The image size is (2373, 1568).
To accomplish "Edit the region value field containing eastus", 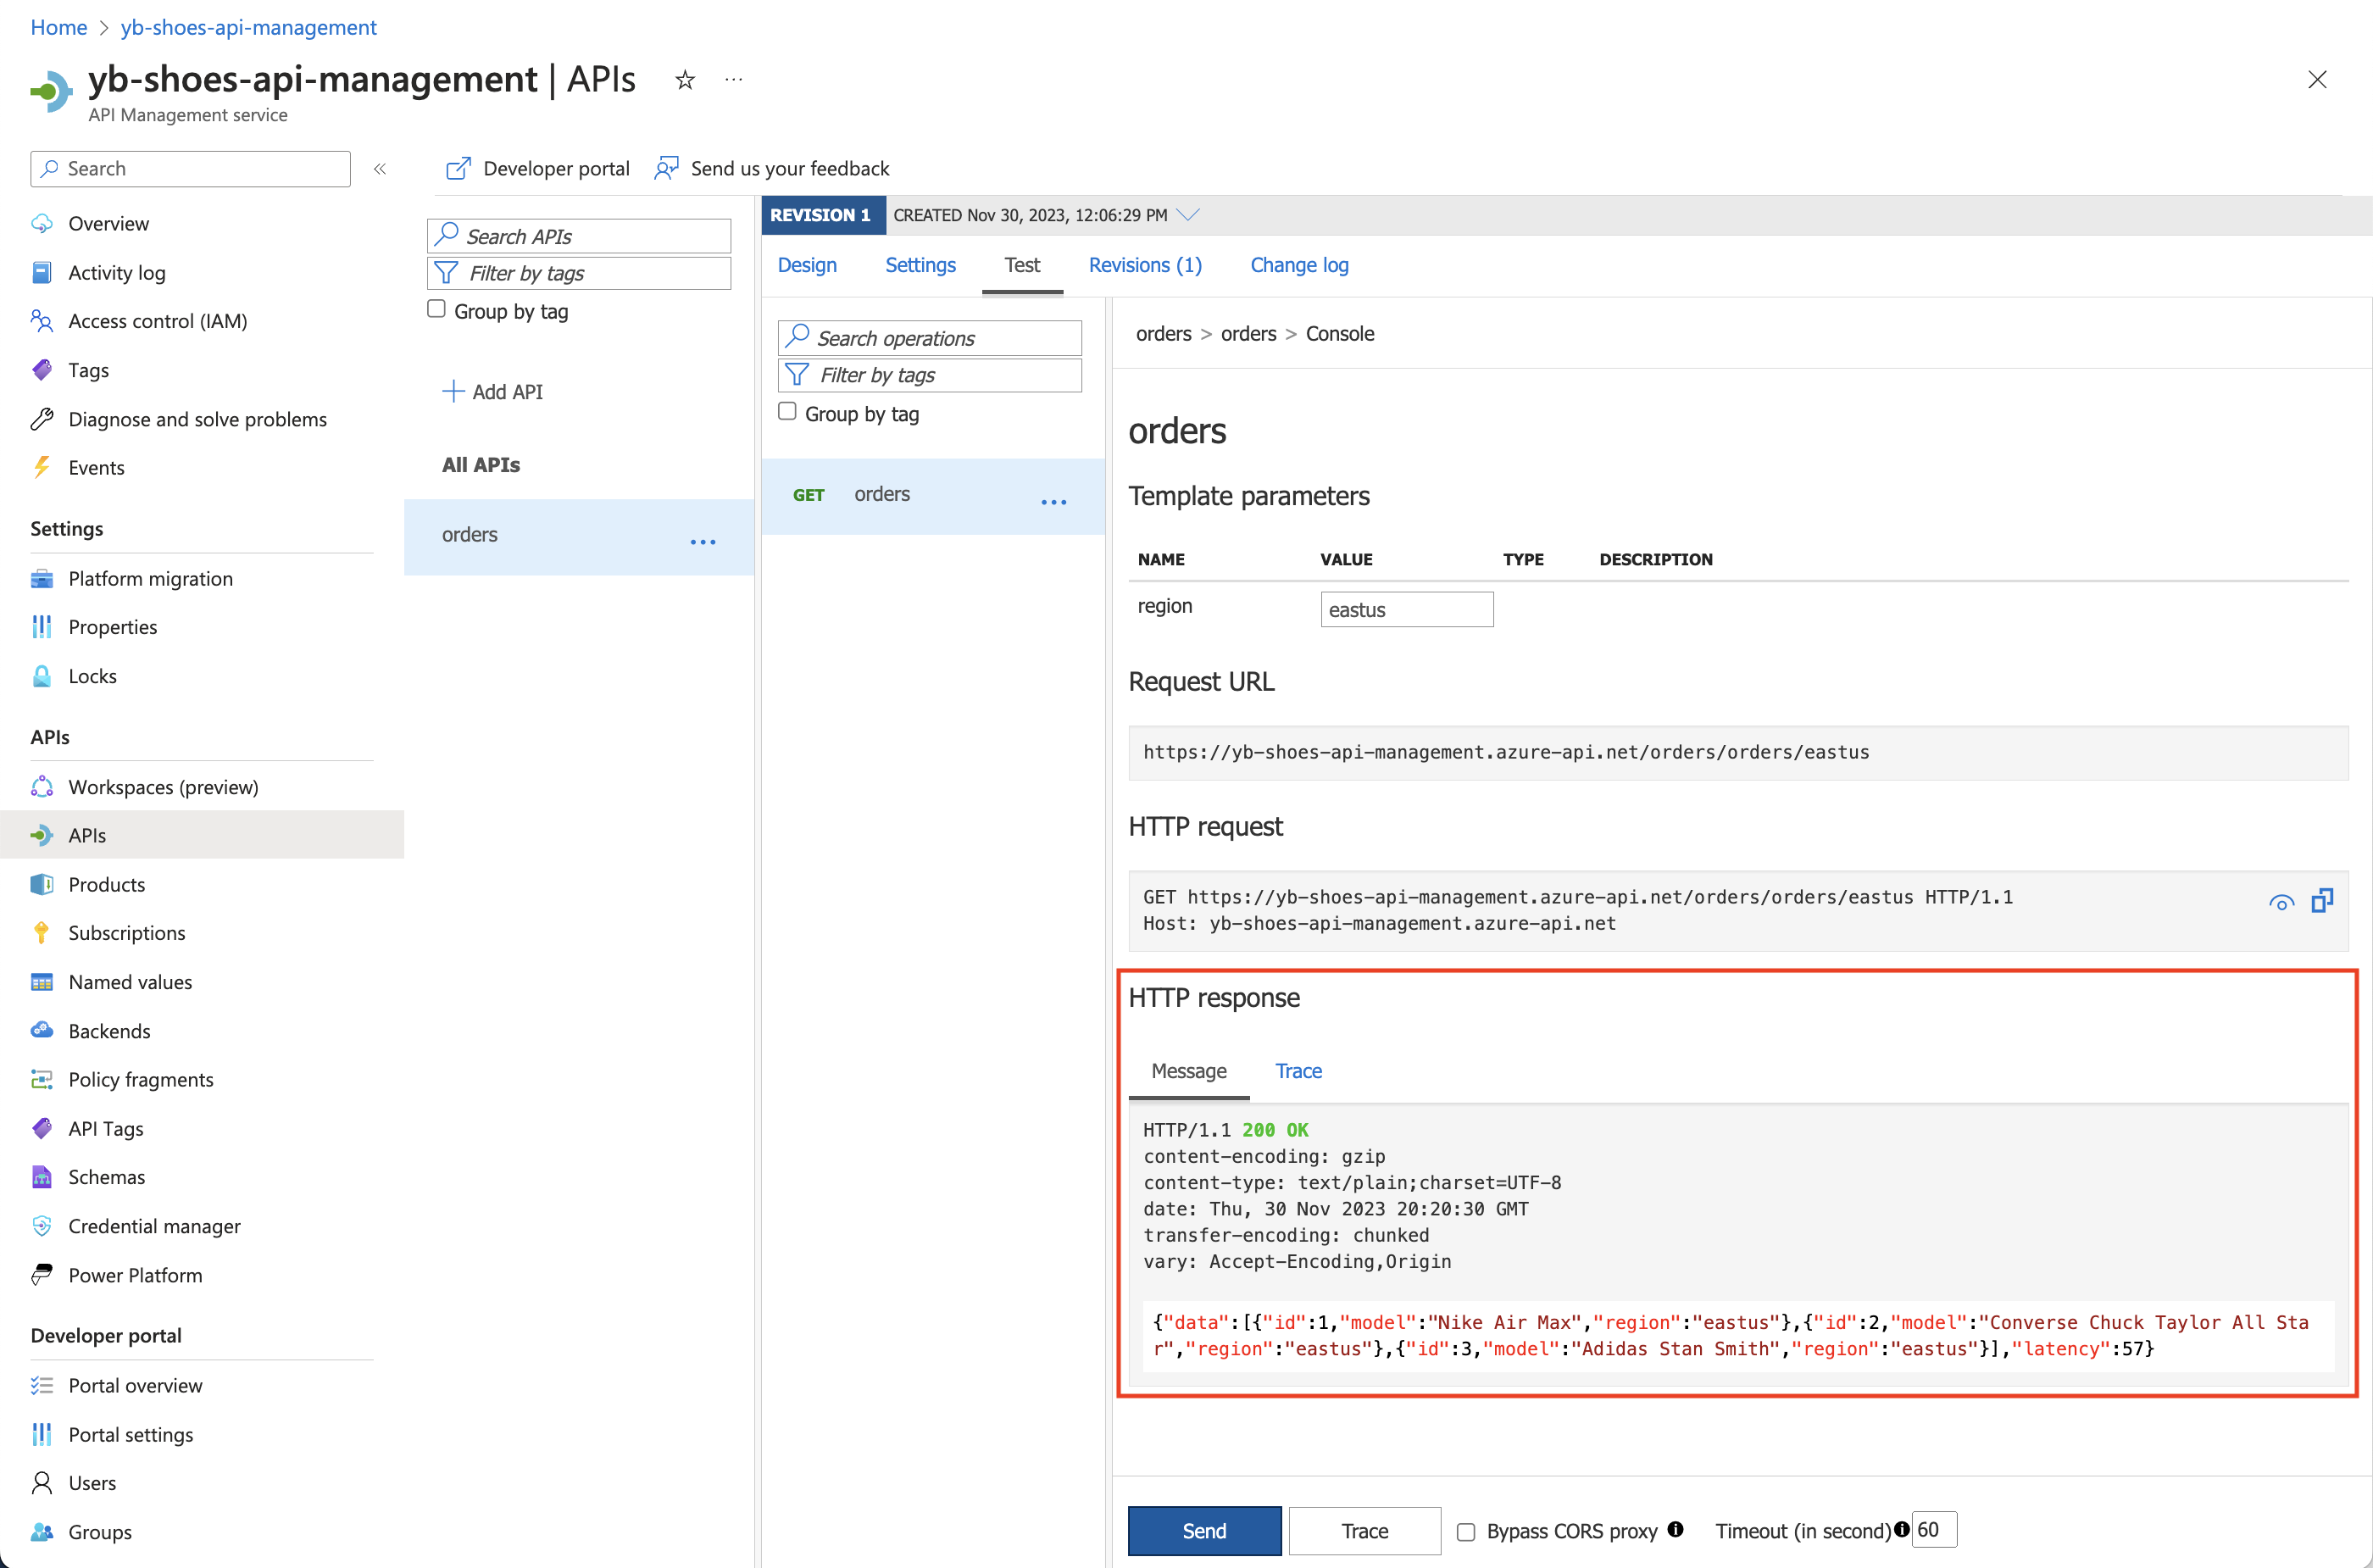I will pos(1406,608).
